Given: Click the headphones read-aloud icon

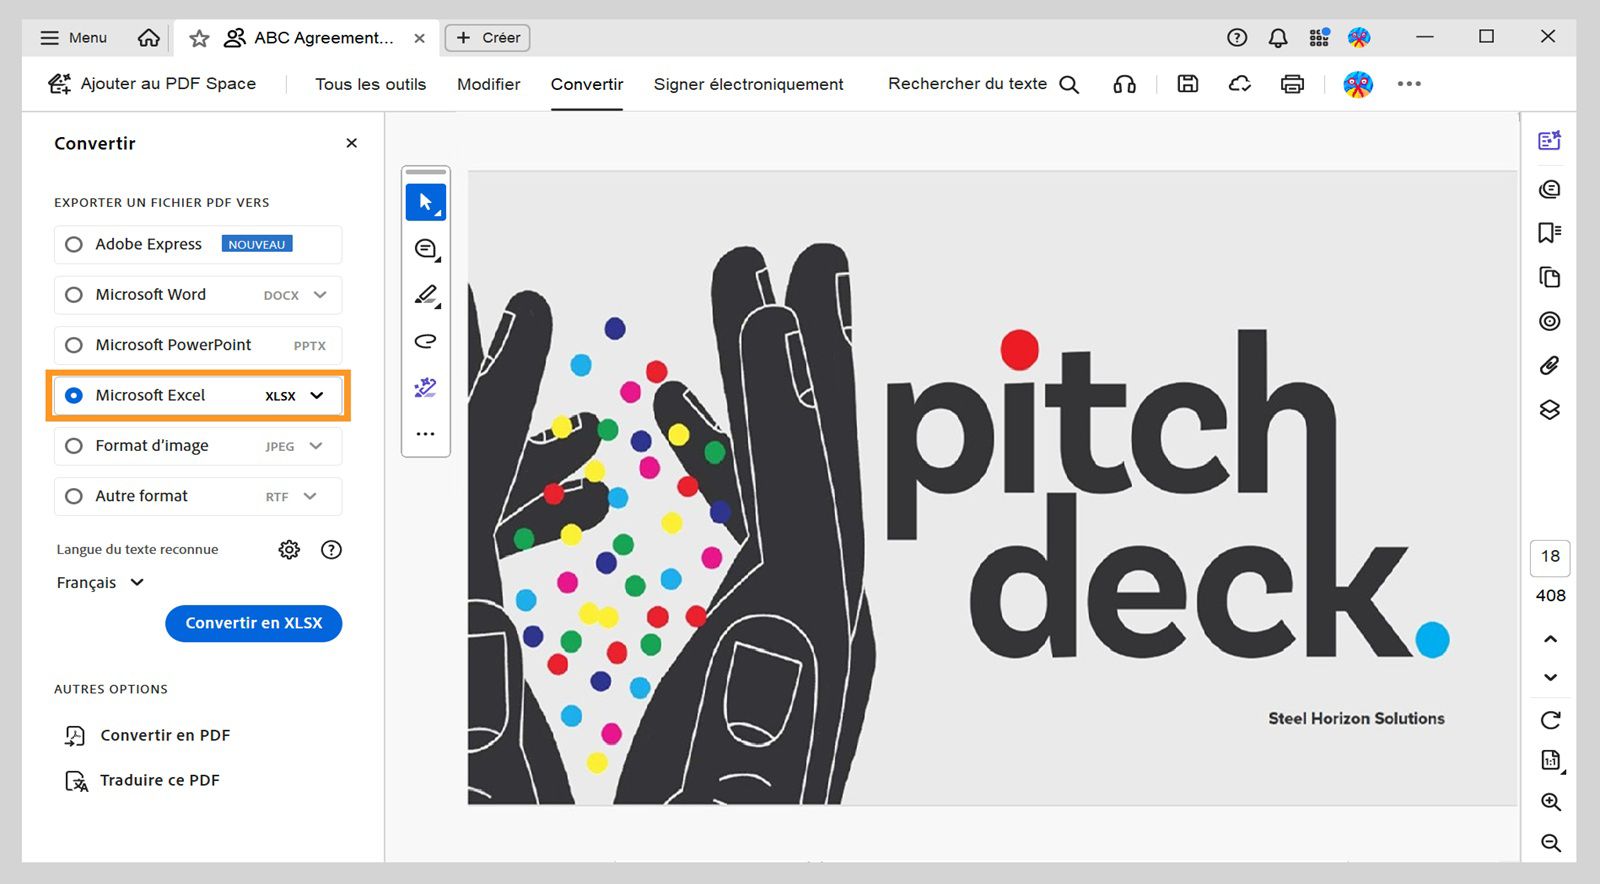Looking at the screenshot, I should point(1124,84).
